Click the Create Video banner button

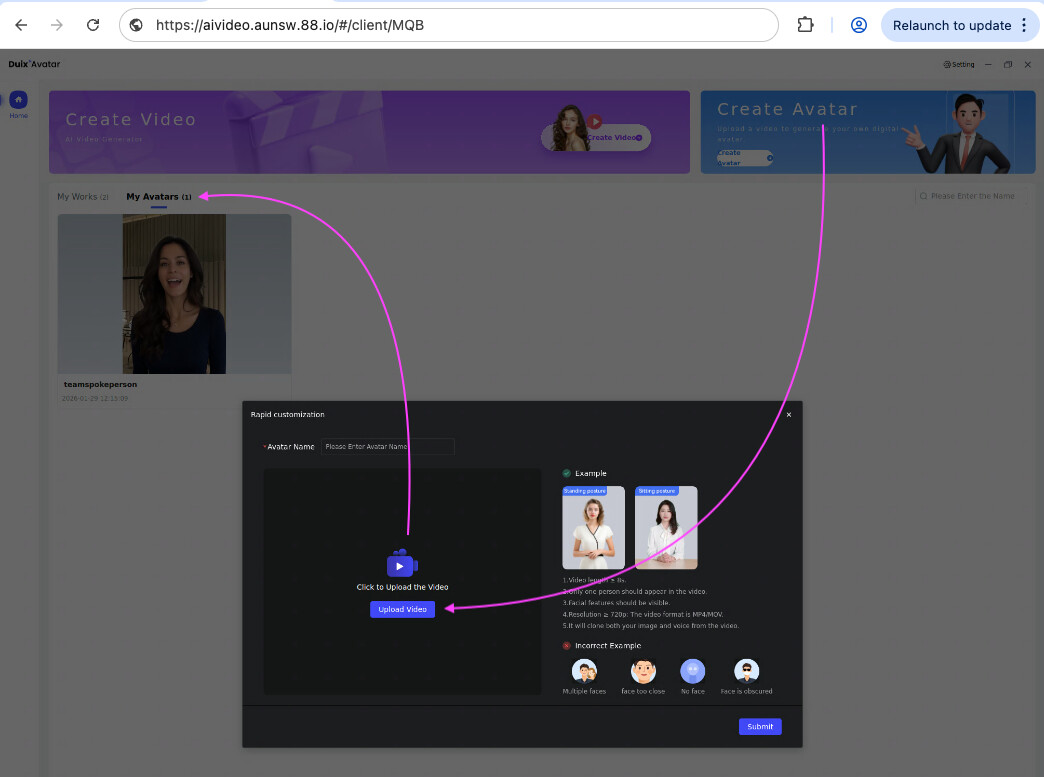pyautogui.click(x=612, y=138)
